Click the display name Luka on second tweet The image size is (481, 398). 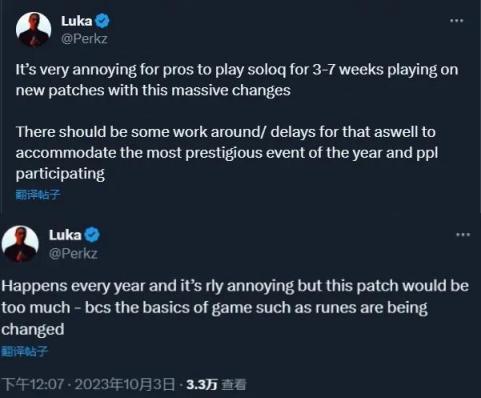click(x=65, y=235)
